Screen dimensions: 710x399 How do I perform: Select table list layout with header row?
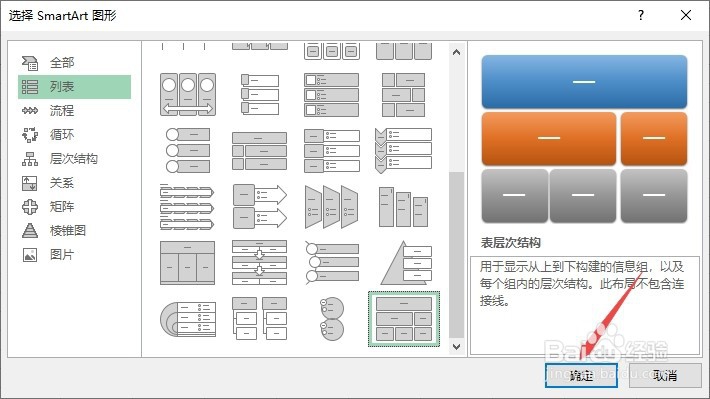188,263
